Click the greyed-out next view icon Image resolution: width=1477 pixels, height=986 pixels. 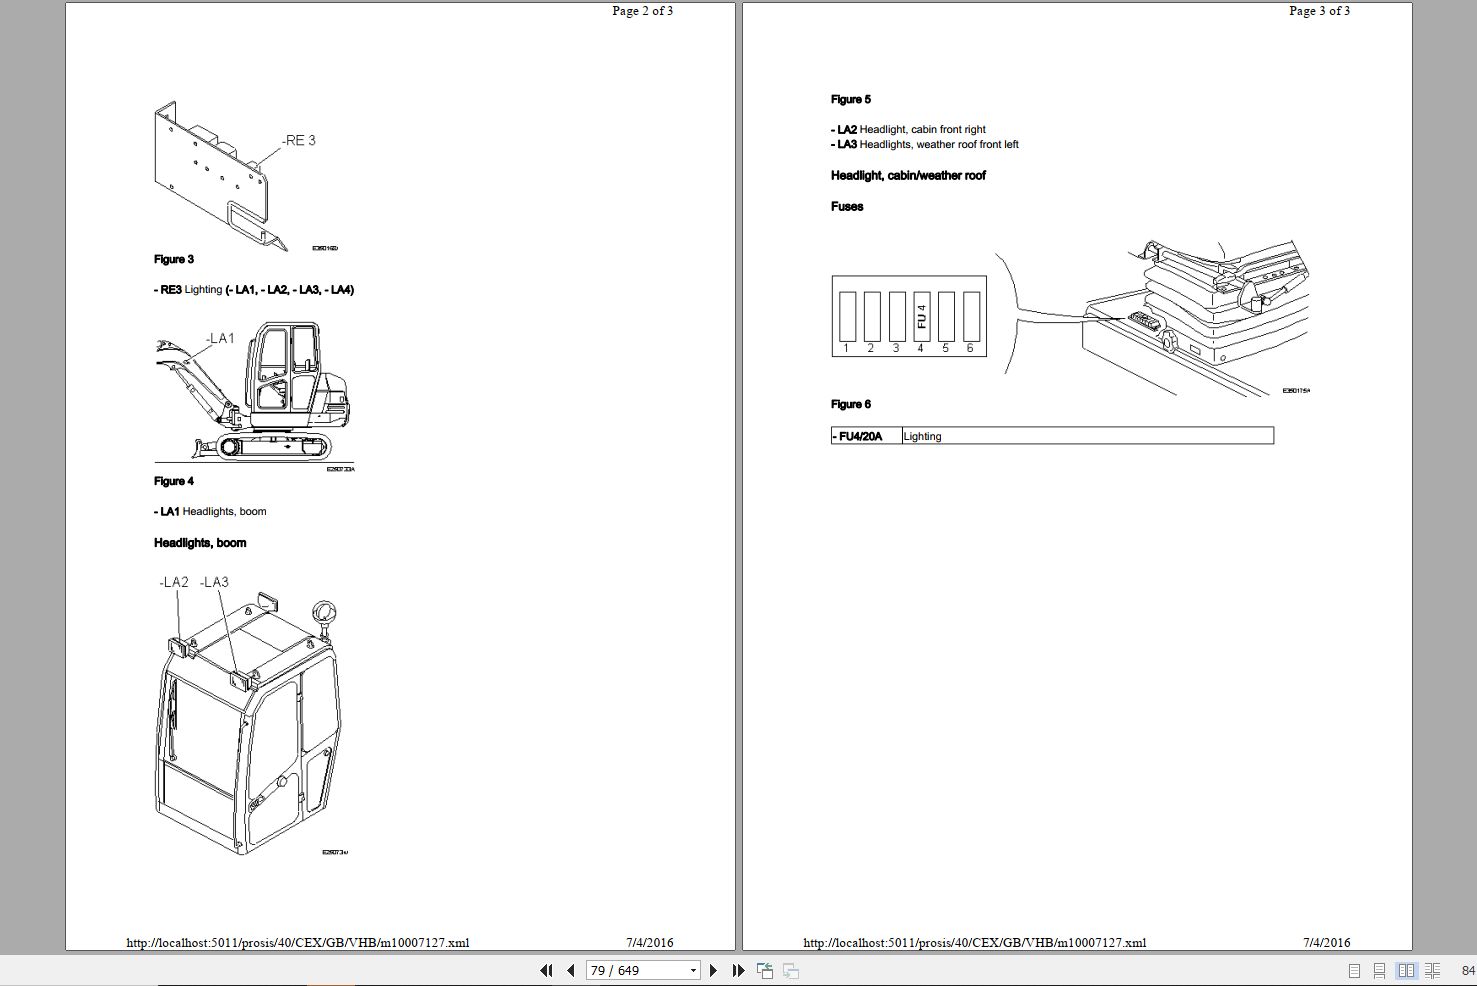(791, 970)
